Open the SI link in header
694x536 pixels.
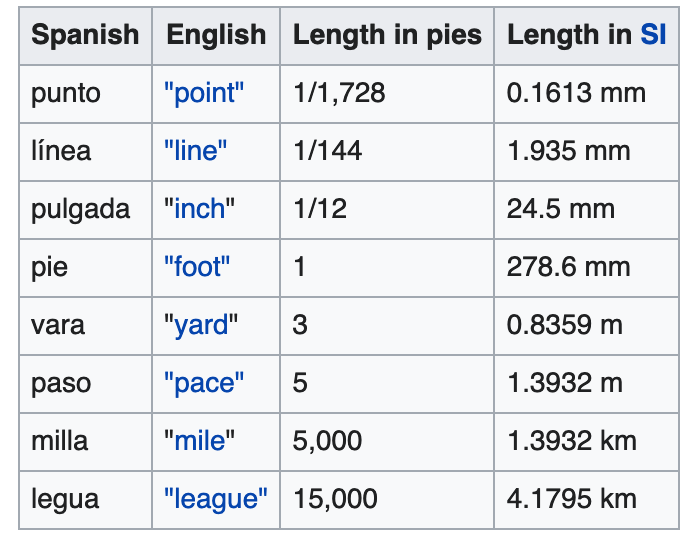[x=653, y=35]
